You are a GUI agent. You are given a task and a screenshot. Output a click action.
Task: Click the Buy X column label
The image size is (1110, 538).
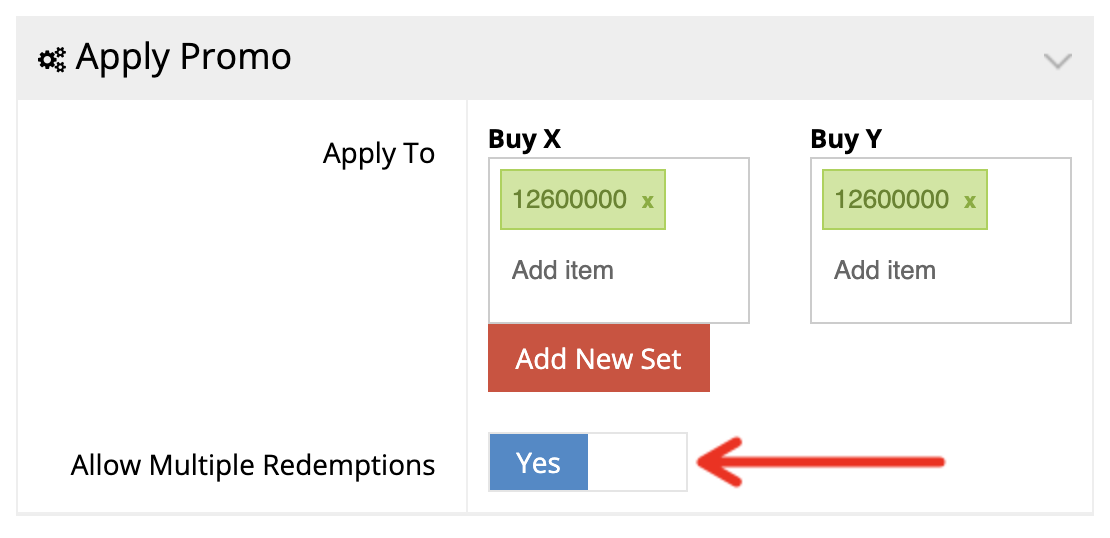click(x=524, y=139)
